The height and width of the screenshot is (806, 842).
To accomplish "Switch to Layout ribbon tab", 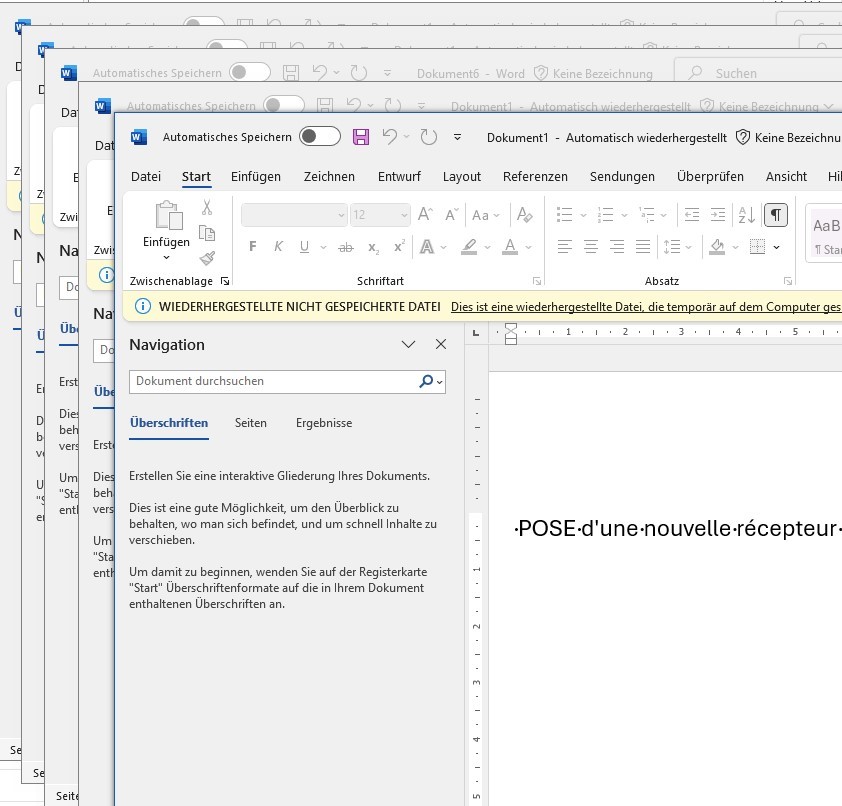I will pos(462,177).
